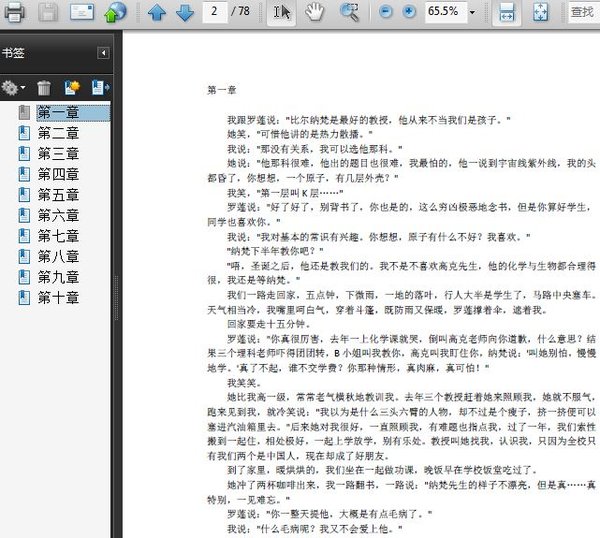
Task: Click bookmark page icon beside 第一章
Action: 24,112
